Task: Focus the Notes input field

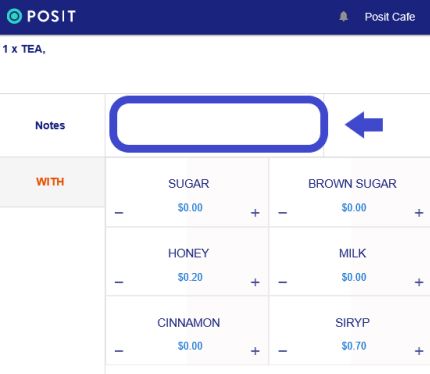Action: 219,124
